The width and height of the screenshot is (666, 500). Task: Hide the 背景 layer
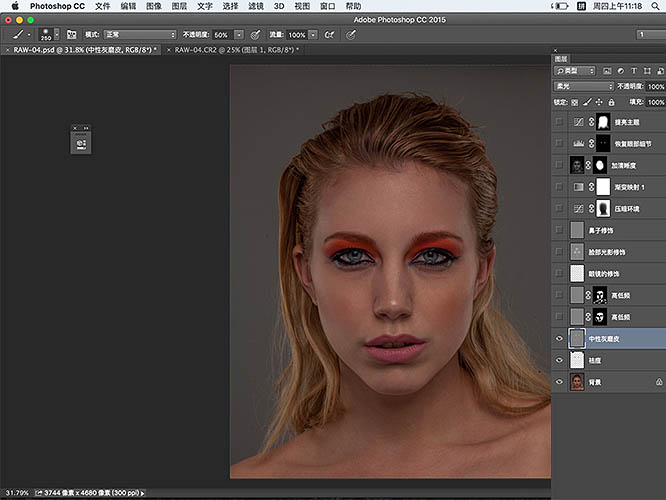(x=558, y=382)
